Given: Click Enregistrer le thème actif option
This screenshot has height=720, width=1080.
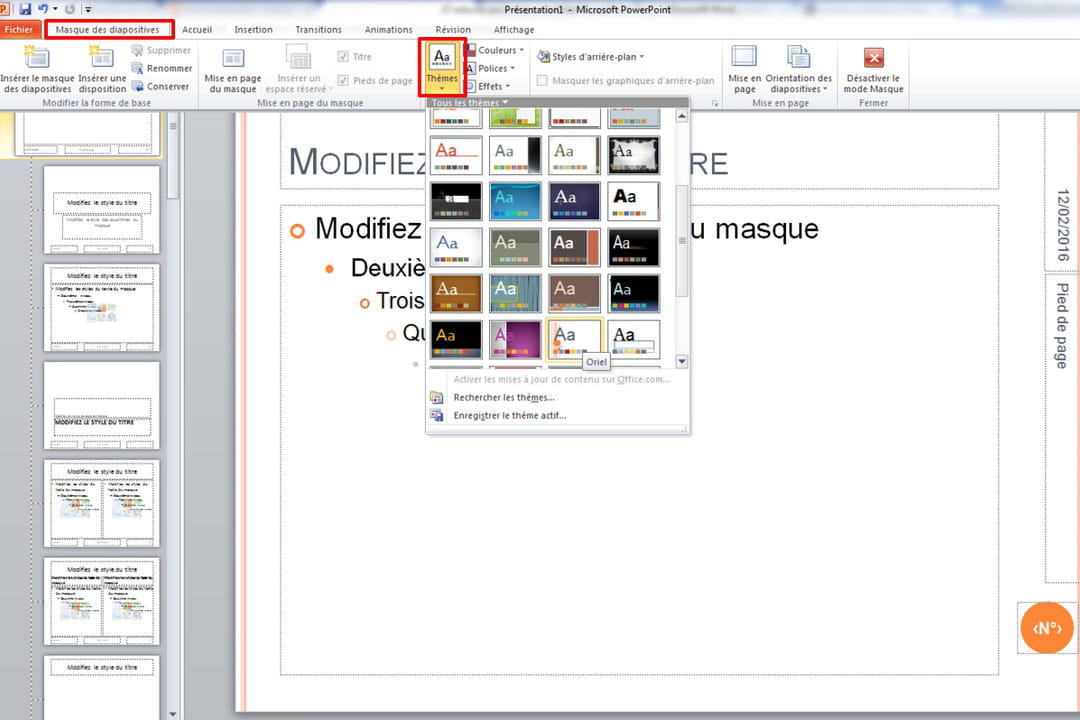Looking at the screenshot, I should click(x=509, y=415).
